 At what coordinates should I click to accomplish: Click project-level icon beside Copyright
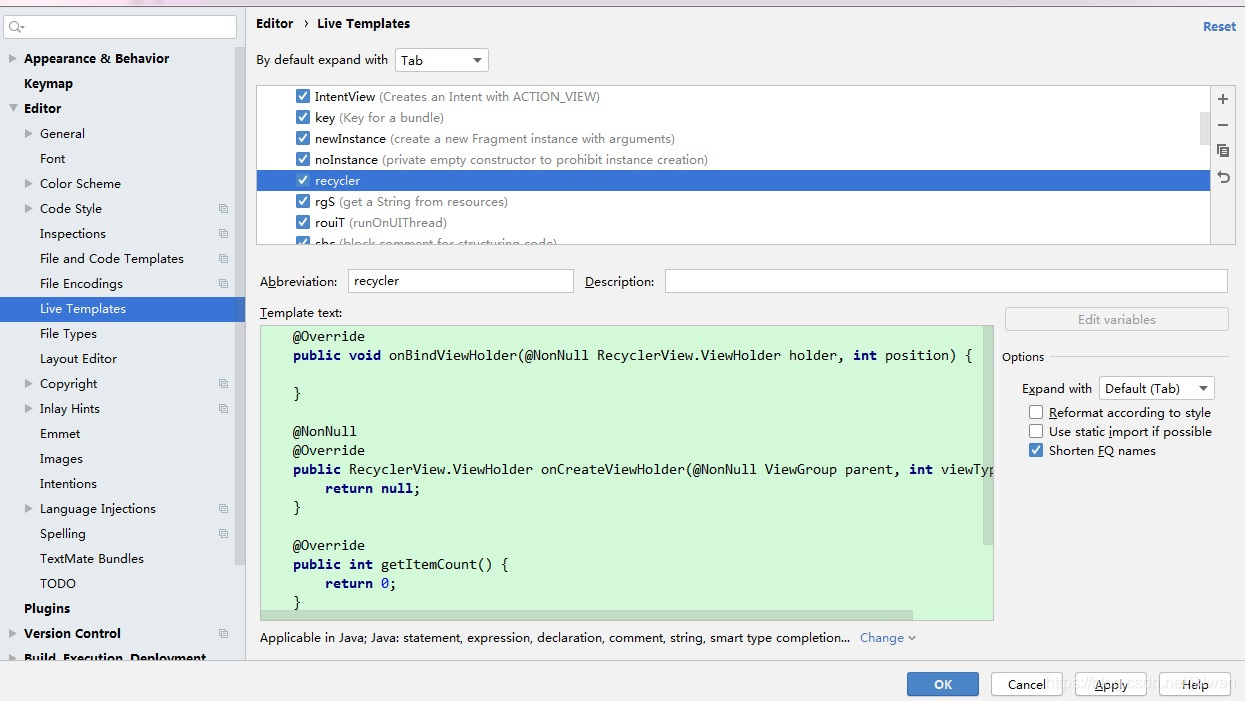pyautogui.click(x=223, y=384)
